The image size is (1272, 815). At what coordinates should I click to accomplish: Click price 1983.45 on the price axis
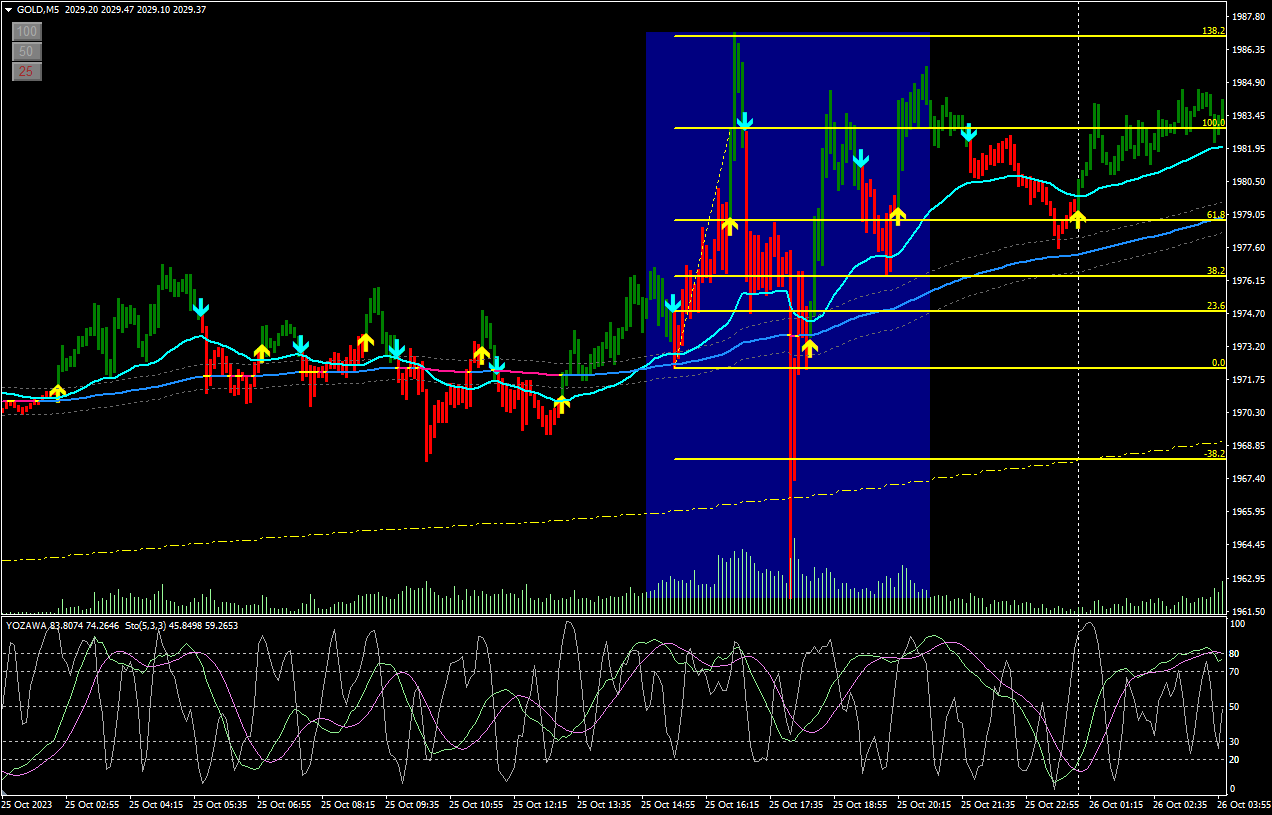1250,116
